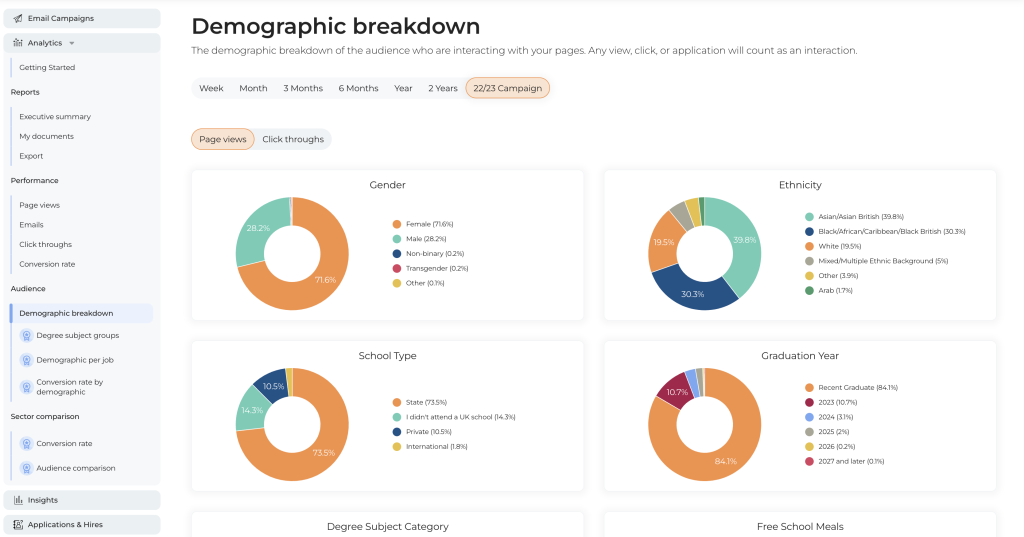The width and height of the screenshot is (1024, 537).
Task: Click Non-binary legend swatch in Gender chart
Action: 396,253
